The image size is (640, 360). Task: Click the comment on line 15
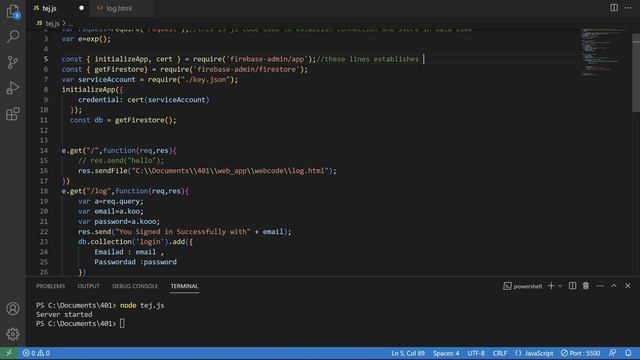[x=121, y=161]
